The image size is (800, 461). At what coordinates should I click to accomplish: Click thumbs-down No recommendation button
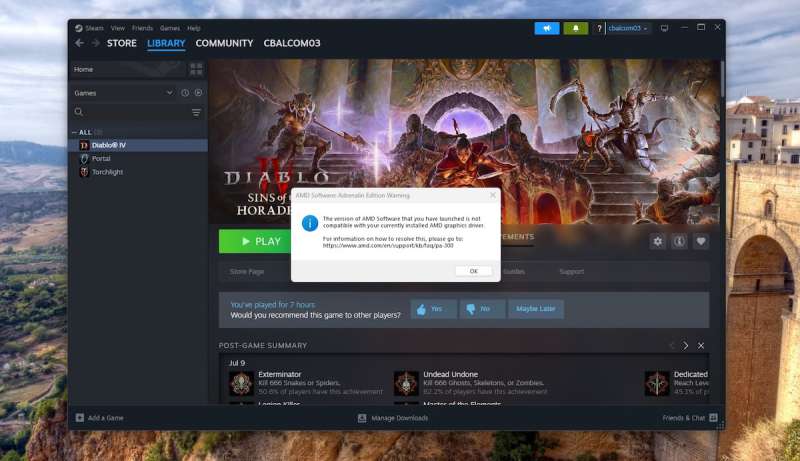pyautogui.click(x=482, y=309)
